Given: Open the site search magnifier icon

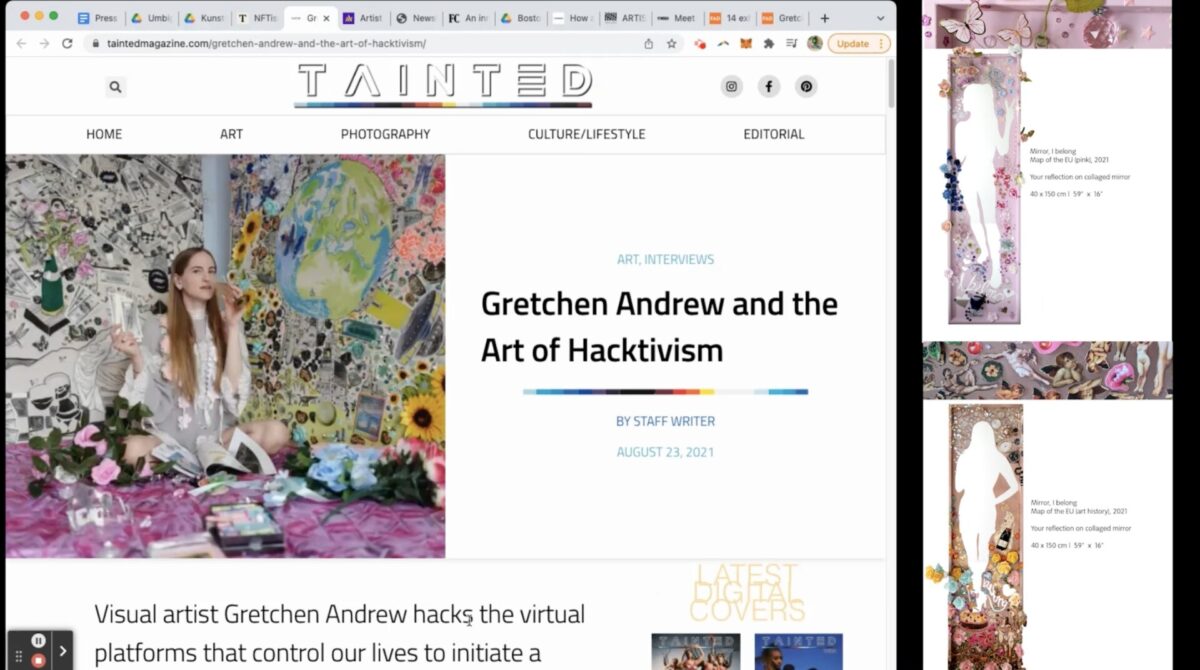Looking at the screenshot, I should pos(115,87).
